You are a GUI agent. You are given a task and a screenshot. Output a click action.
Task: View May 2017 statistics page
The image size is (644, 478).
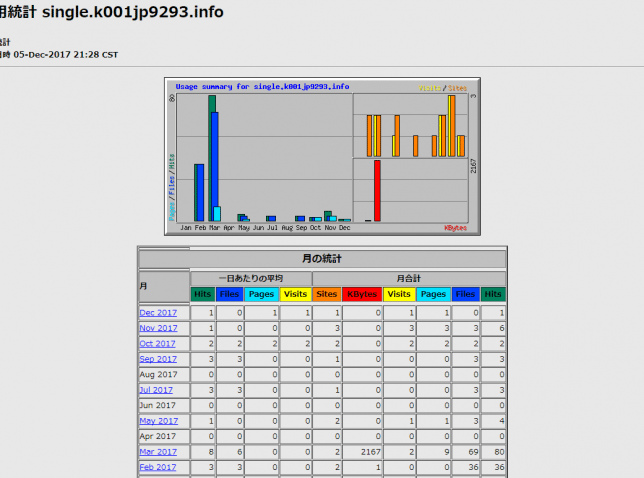[x=158, y=421]
